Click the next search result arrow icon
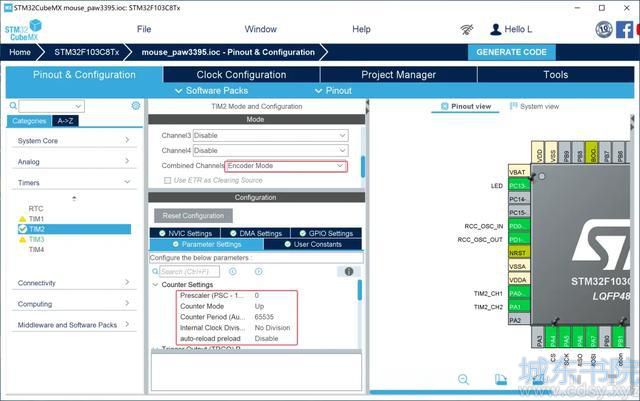 tap(259, 271)
